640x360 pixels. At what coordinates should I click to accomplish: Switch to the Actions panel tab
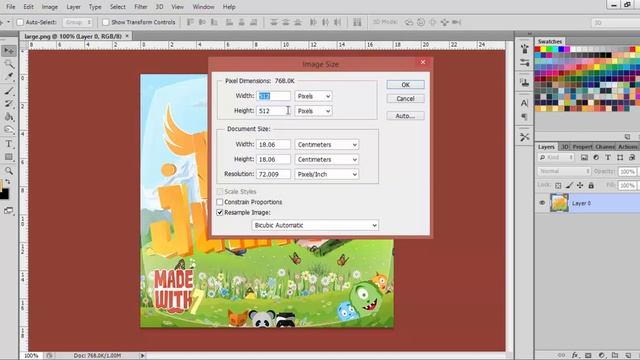pos(627,147)
